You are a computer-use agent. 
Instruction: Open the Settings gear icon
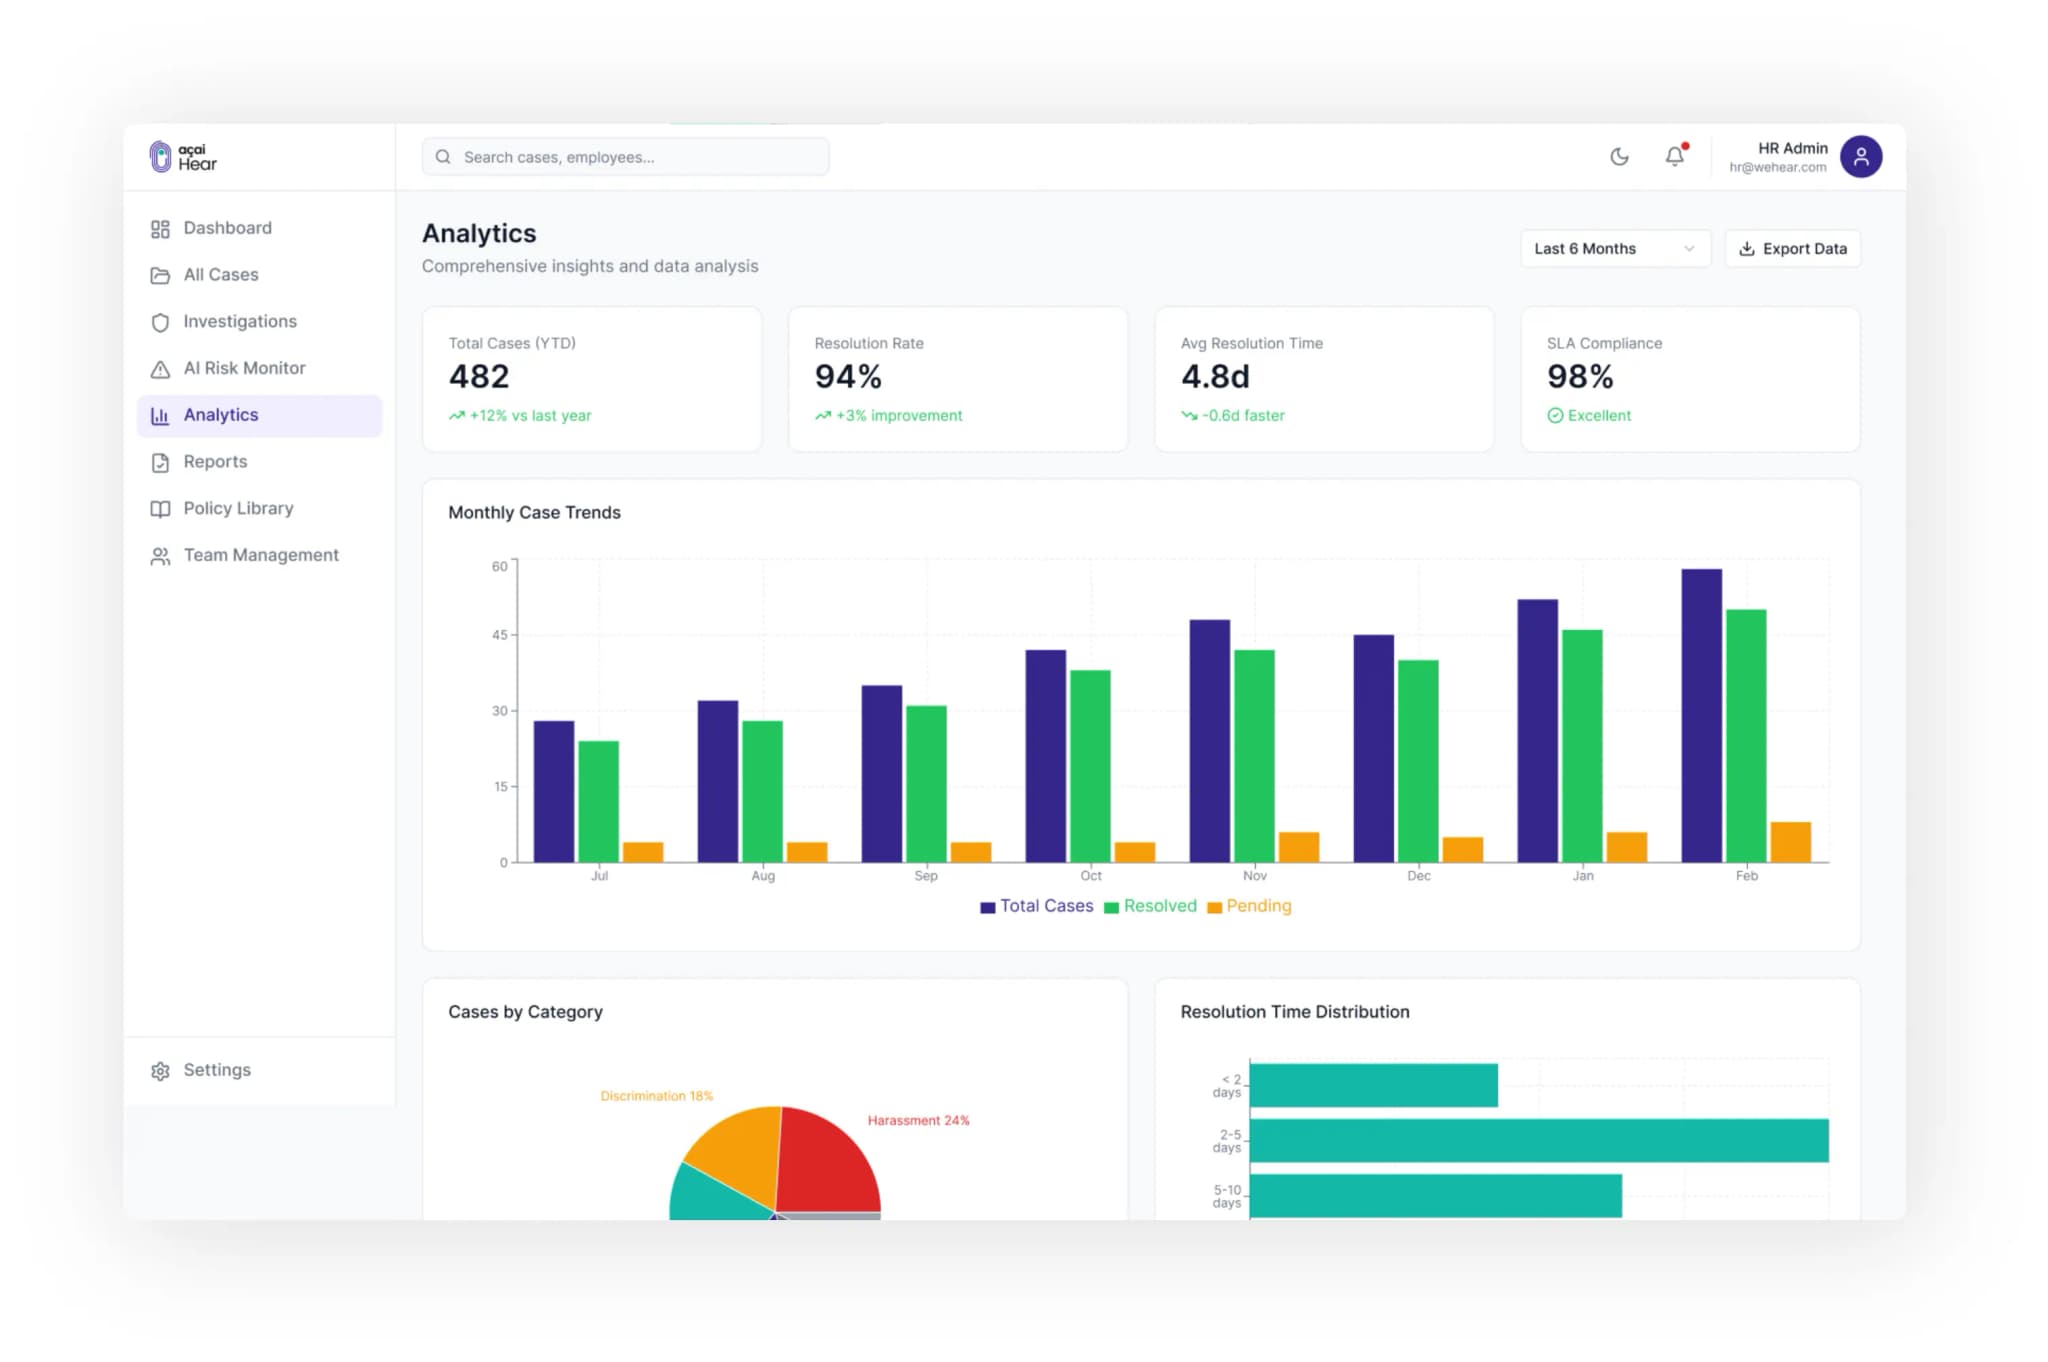161,1070
